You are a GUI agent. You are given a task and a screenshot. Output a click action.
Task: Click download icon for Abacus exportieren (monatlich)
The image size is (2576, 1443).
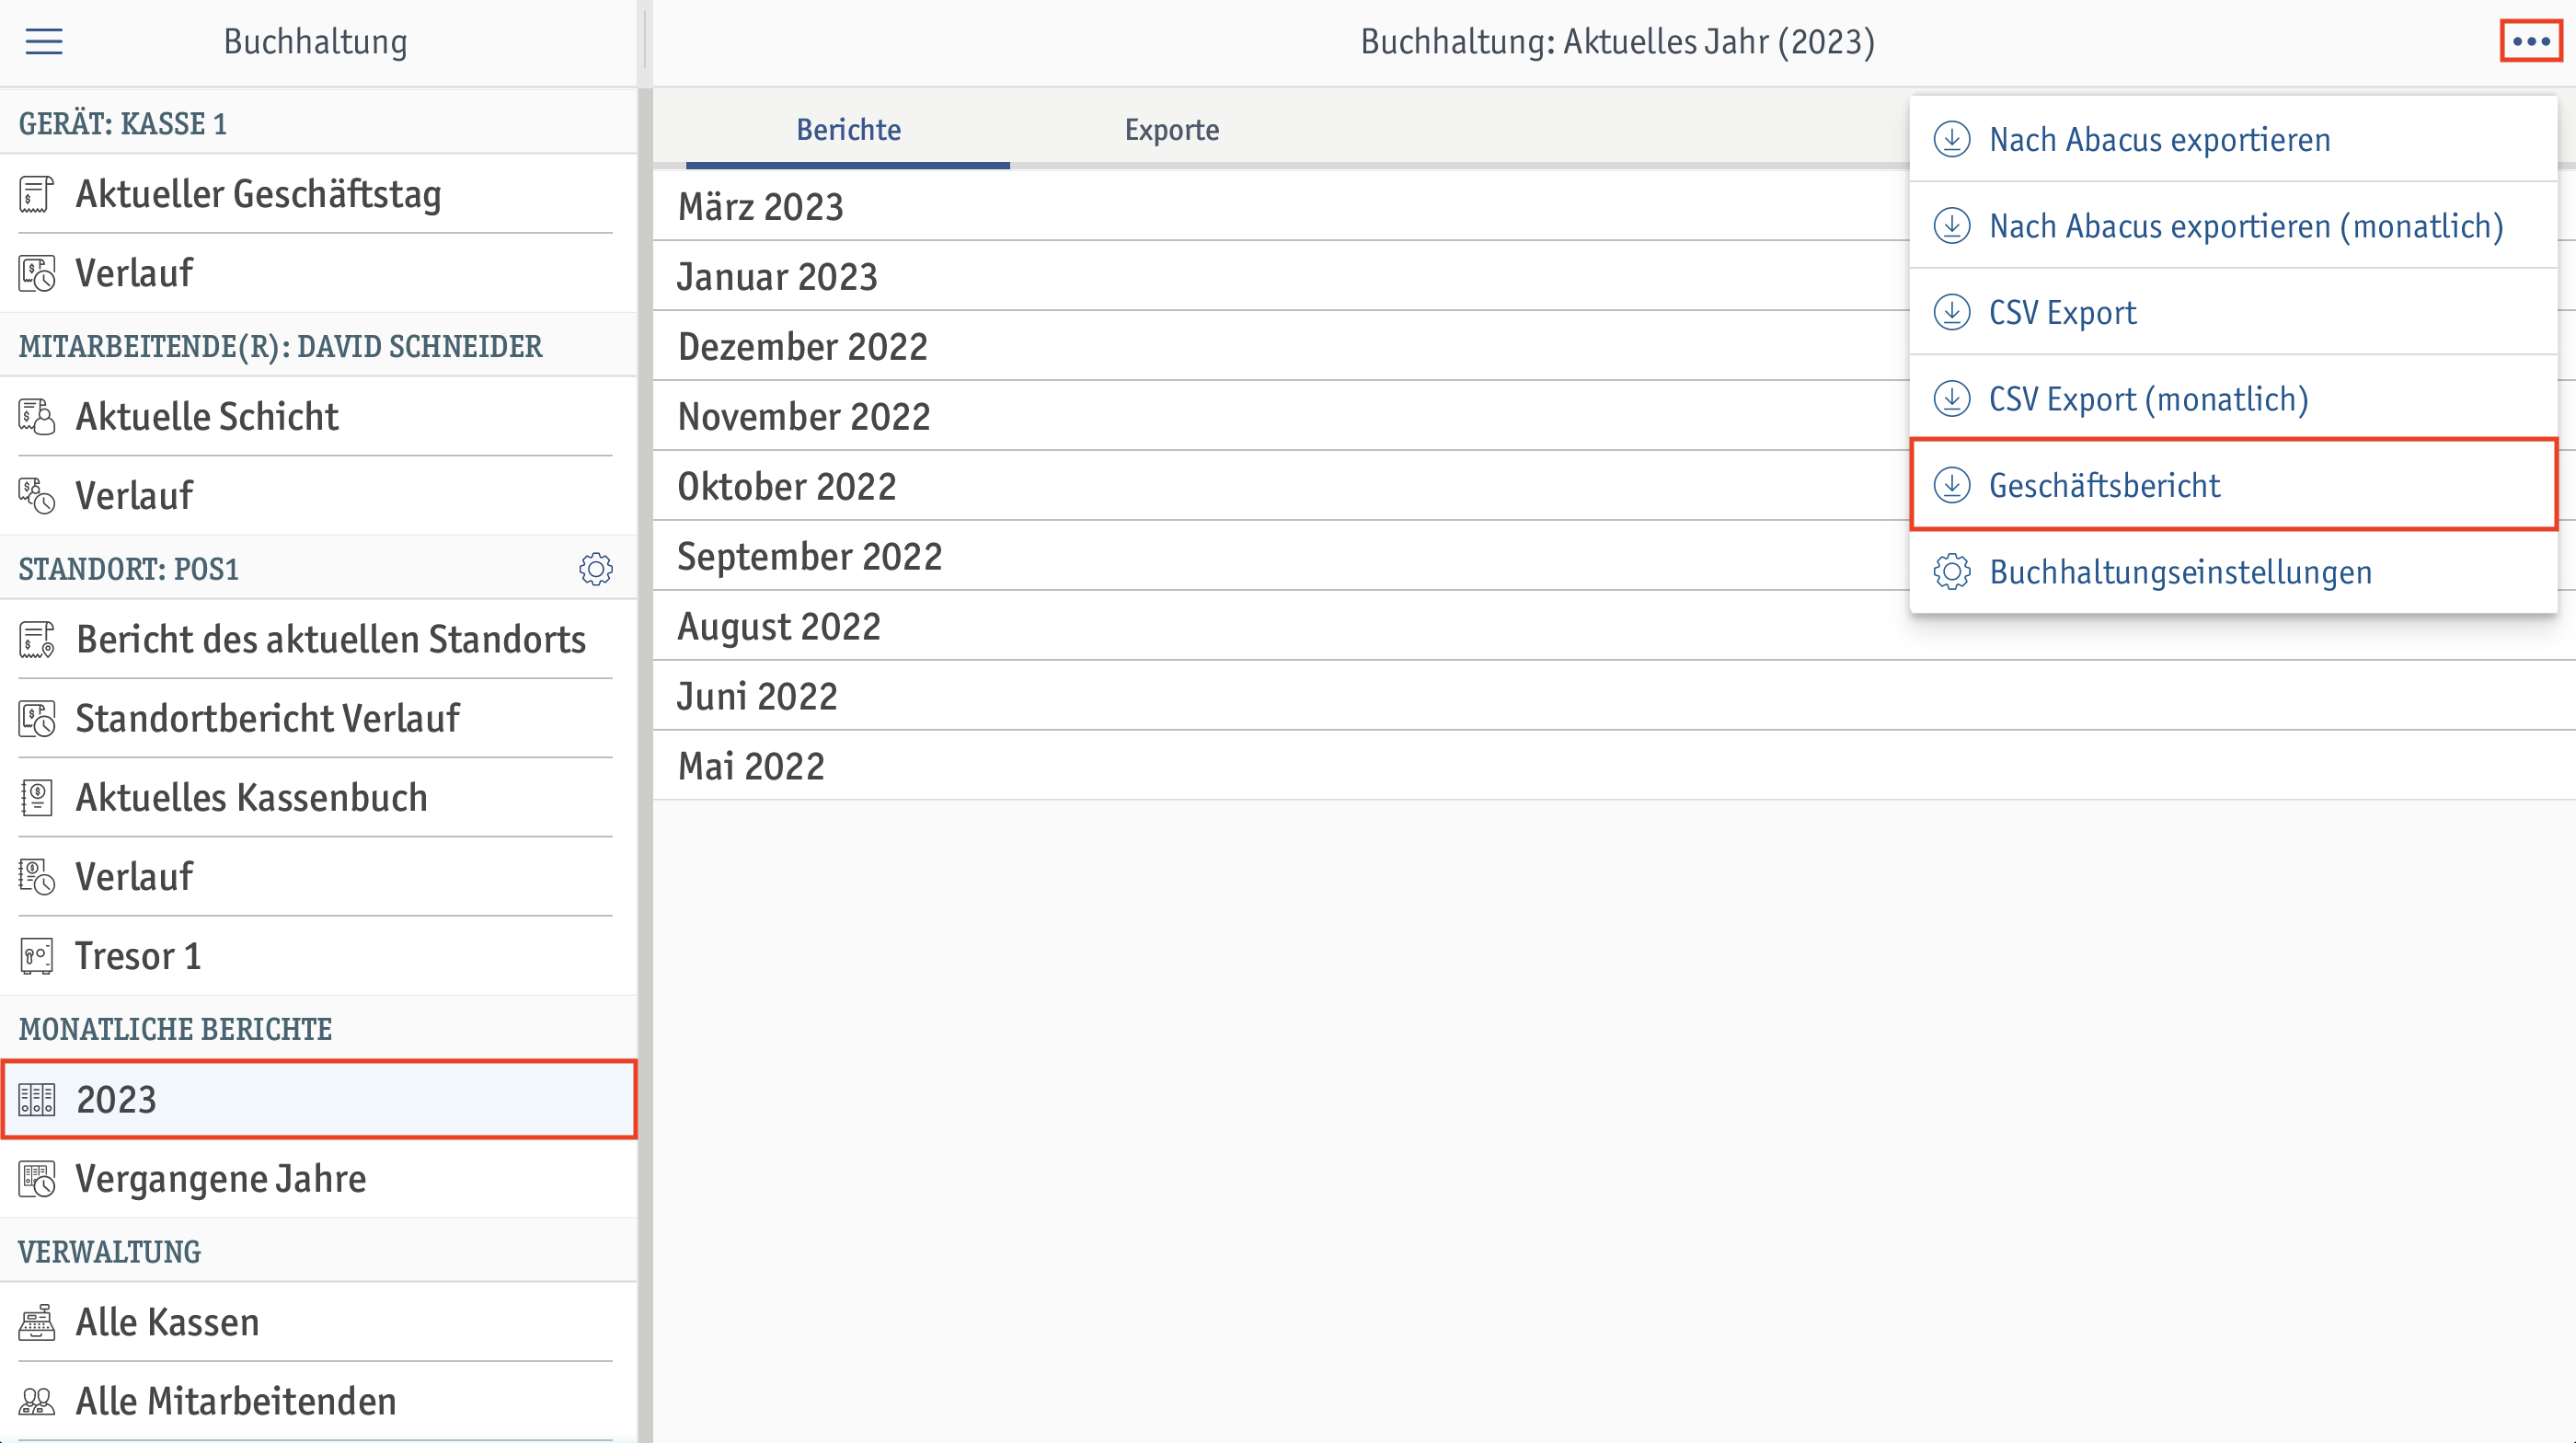click(x=1952, y=226)
